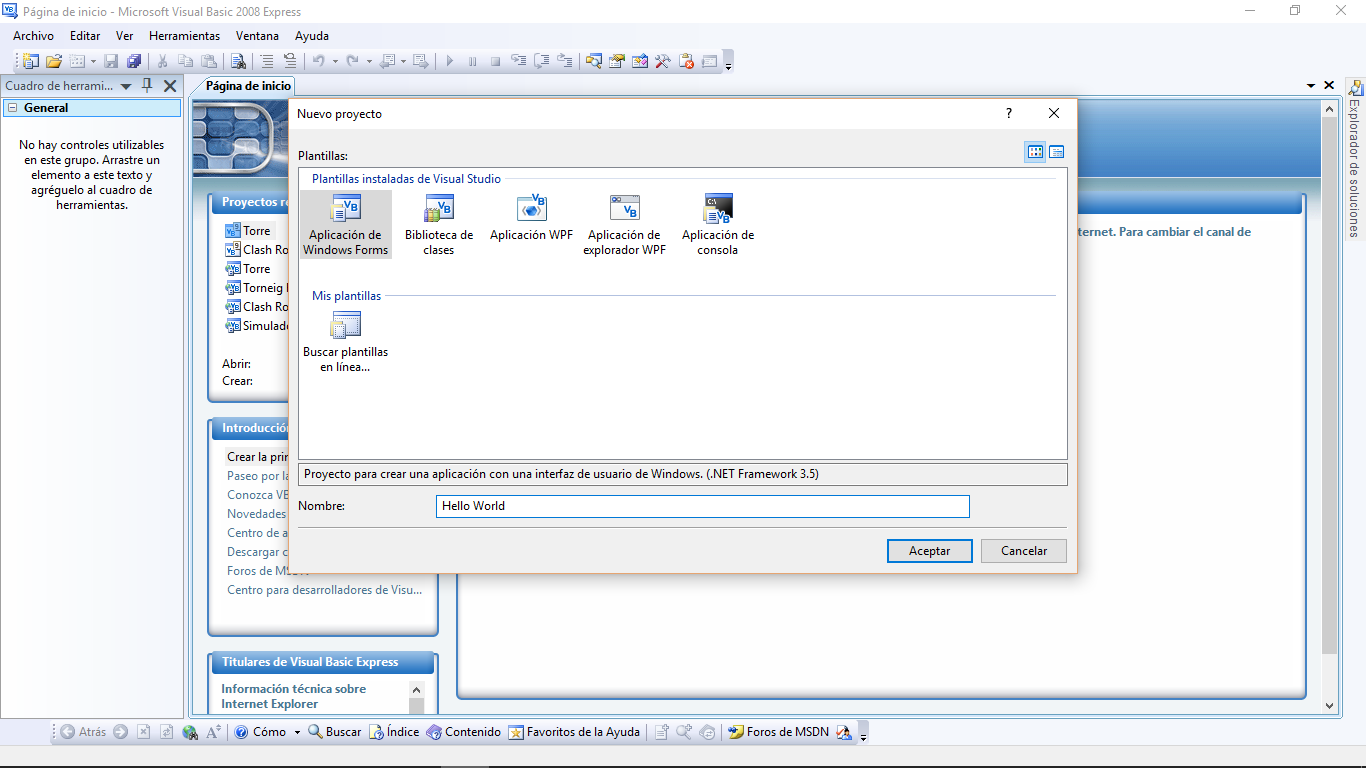1366x768 pixels.
Task: Open the Undo history dropdown arrow
Action: 335,61
